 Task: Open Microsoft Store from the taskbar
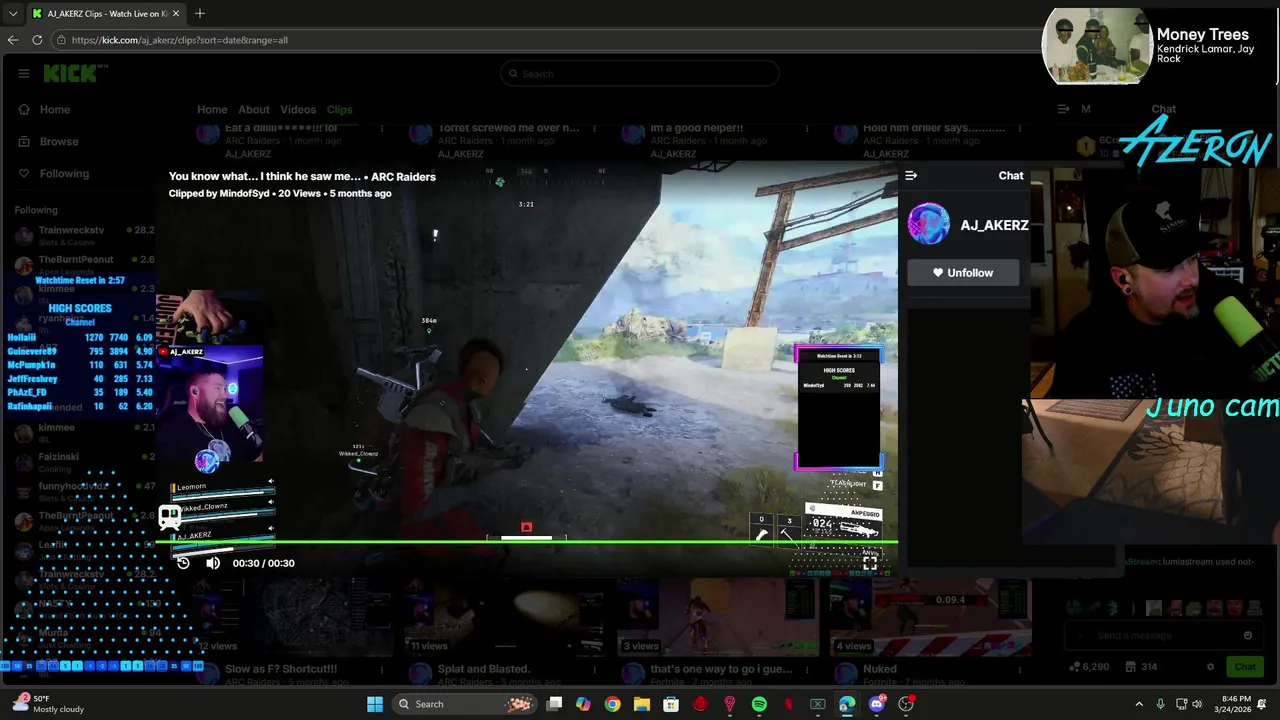[671, 704]
